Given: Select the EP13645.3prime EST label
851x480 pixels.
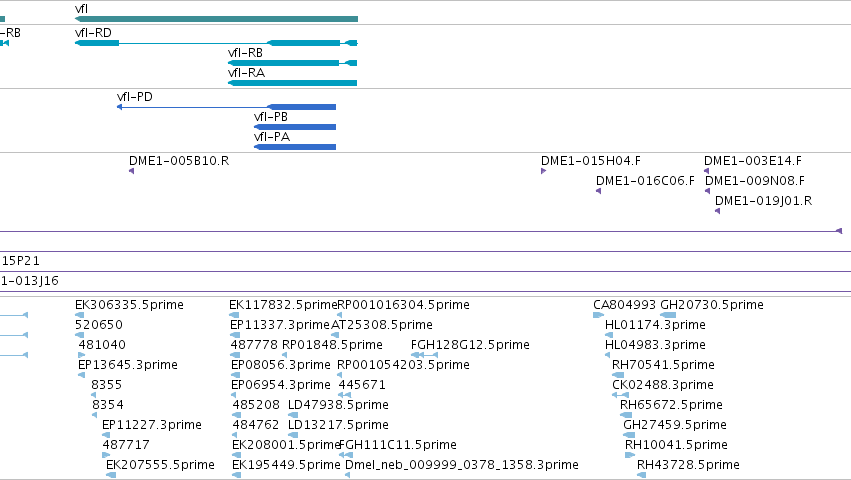Looking at the screenshot, I should pyautogui.click(x=128, y=365).
